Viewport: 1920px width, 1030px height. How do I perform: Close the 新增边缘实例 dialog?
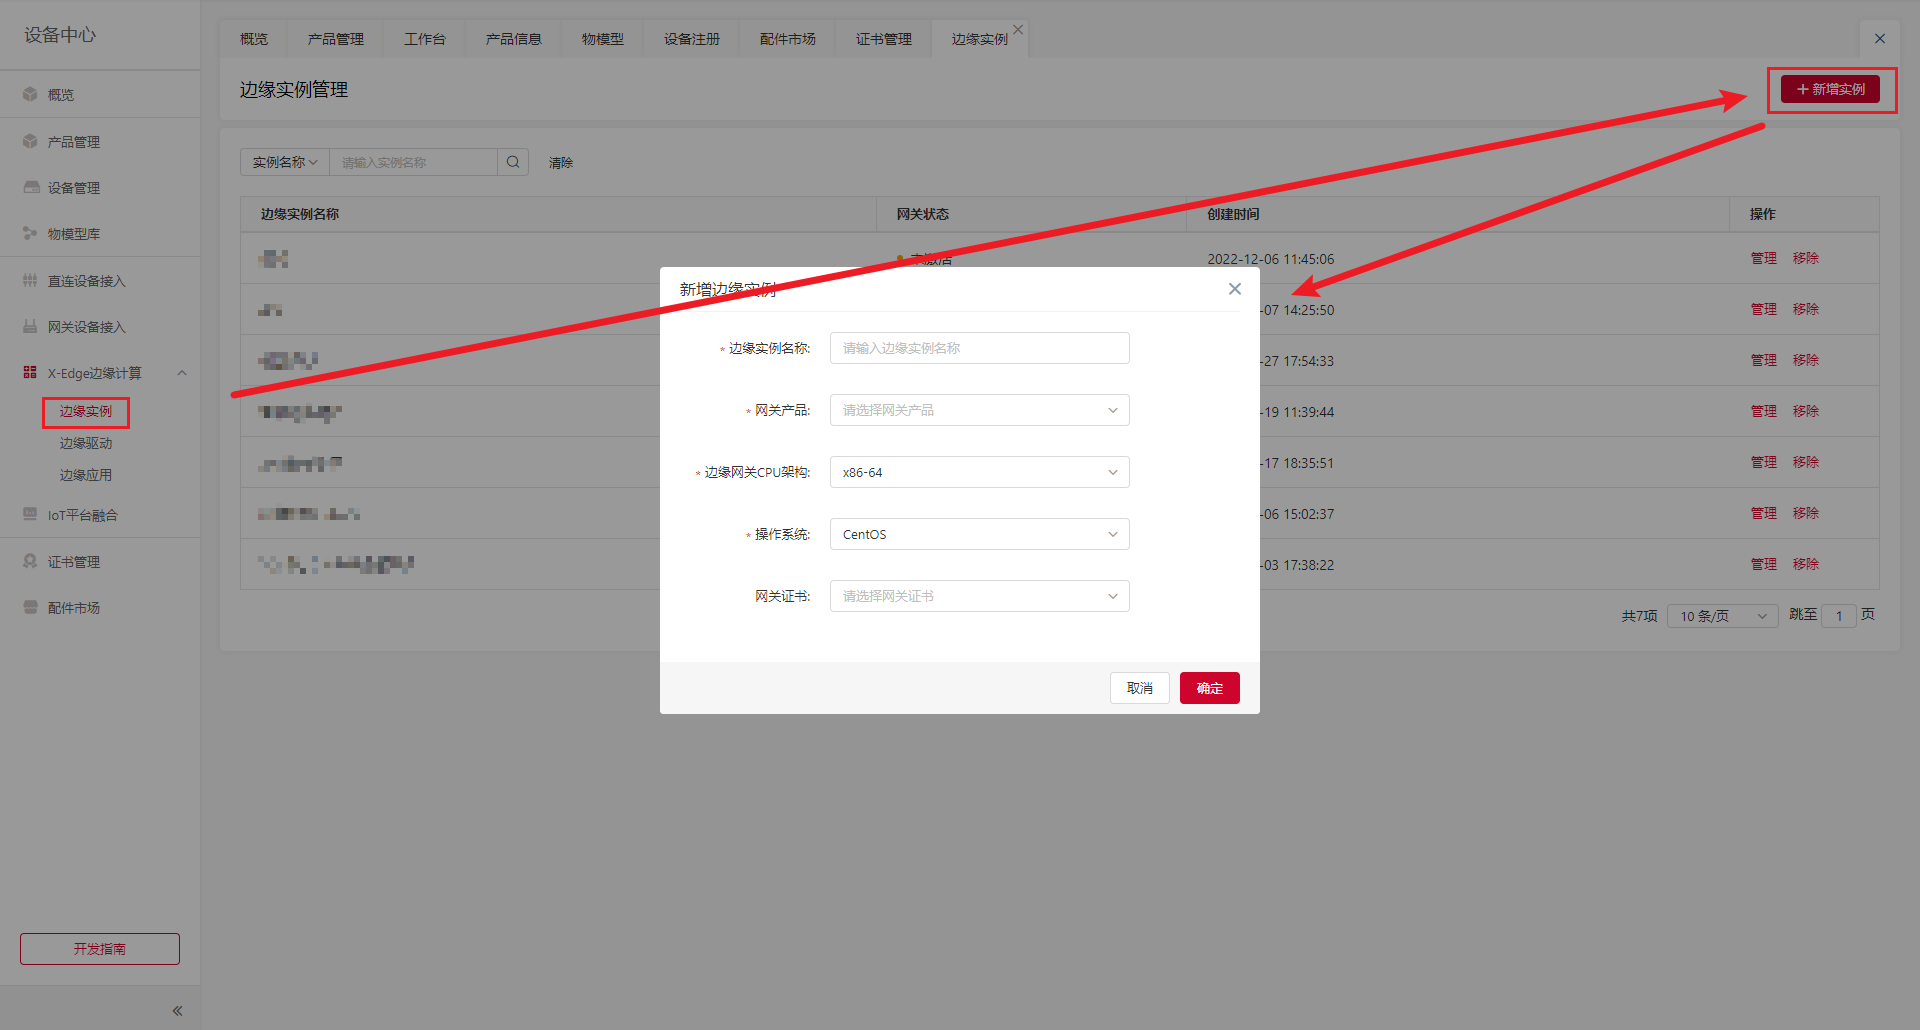point(1235,289)
